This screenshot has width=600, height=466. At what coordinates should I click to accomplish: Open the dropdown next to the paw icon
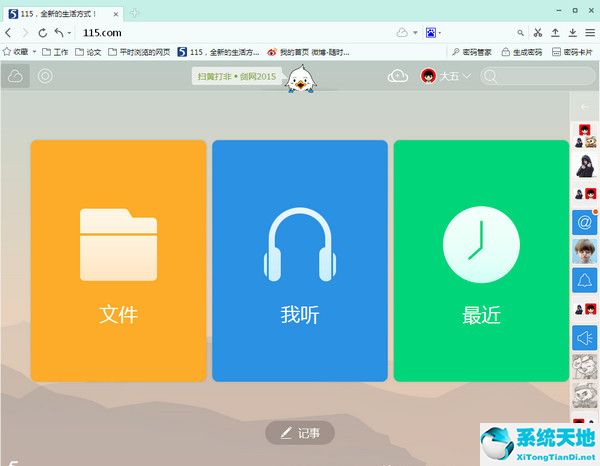[x=440, y=33]
